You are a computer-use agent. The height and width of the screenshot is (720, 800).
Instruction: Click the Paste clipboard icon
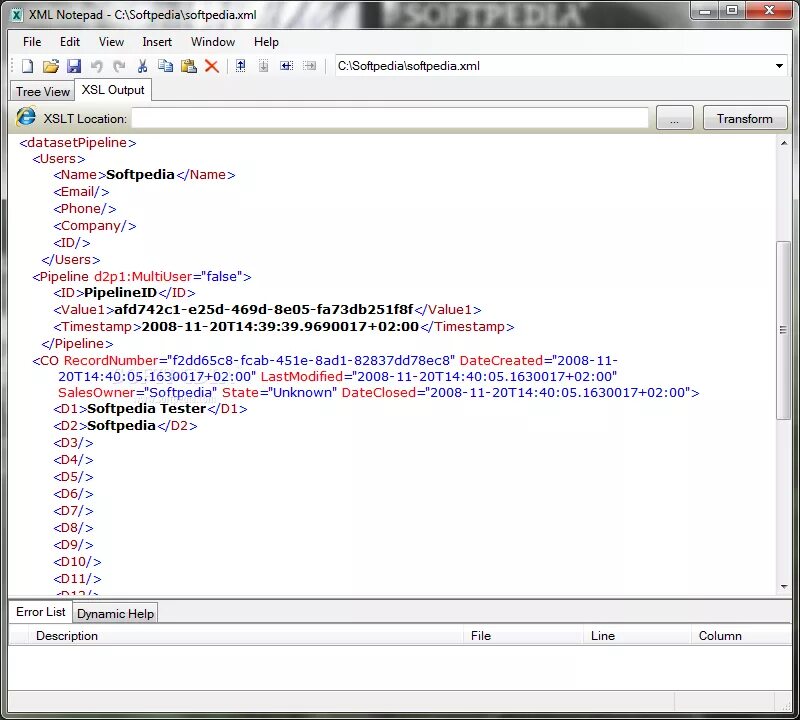click(x=188, y=66)
